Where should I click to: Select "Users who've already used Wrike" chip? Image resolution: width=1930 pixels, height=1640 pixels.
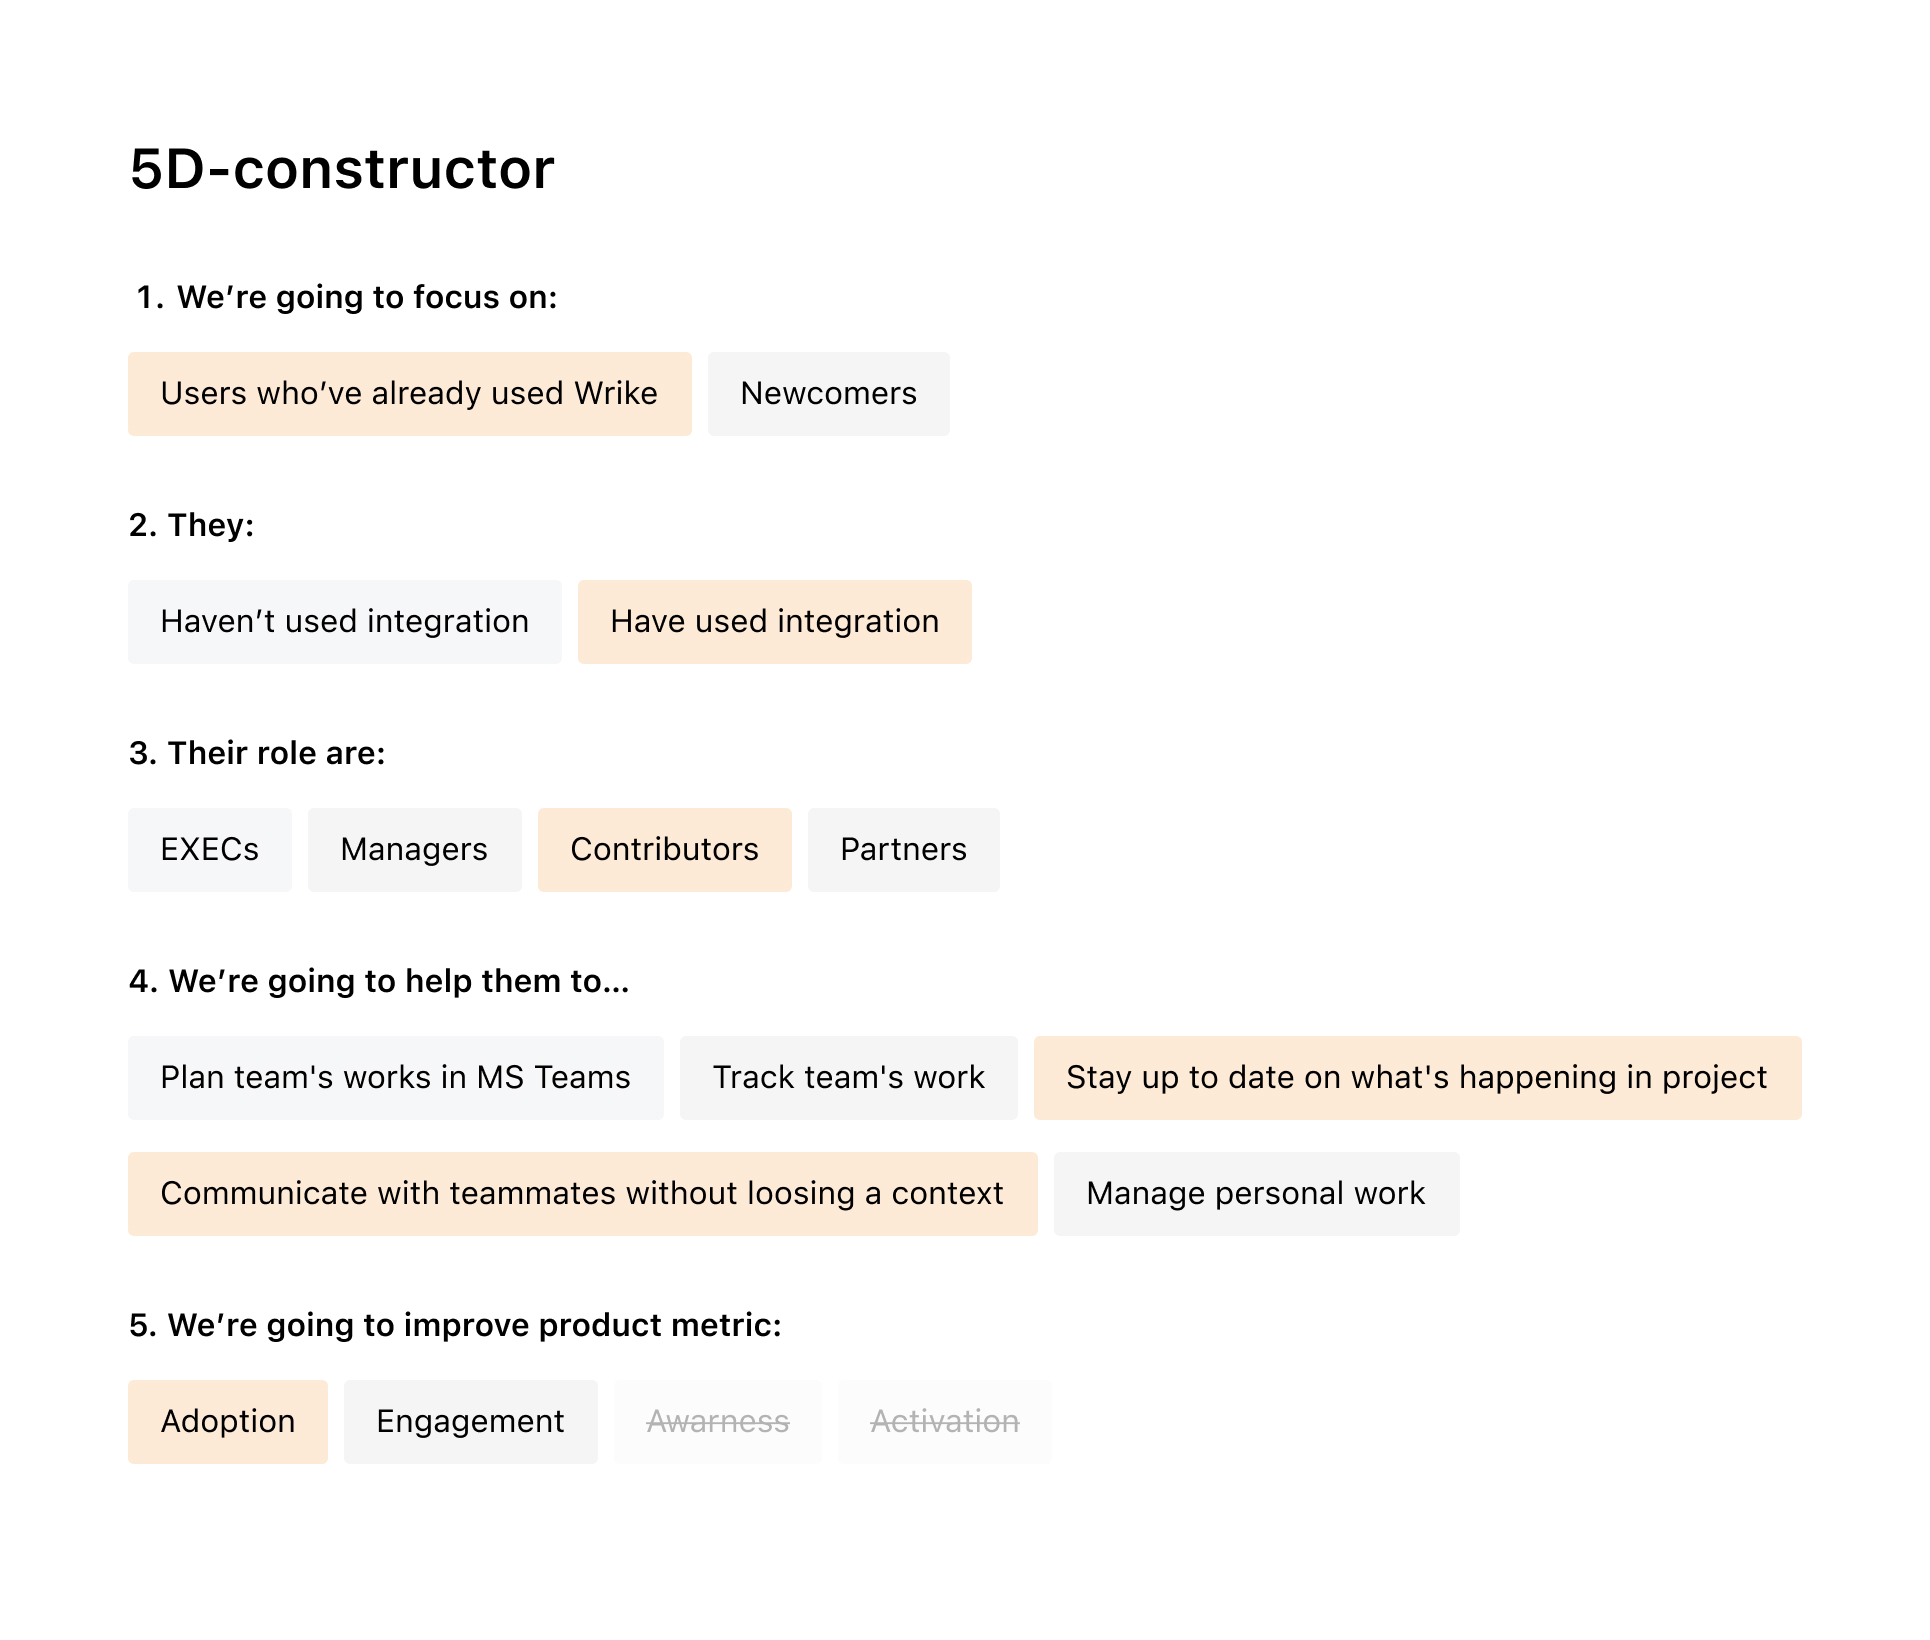(410, 393)
